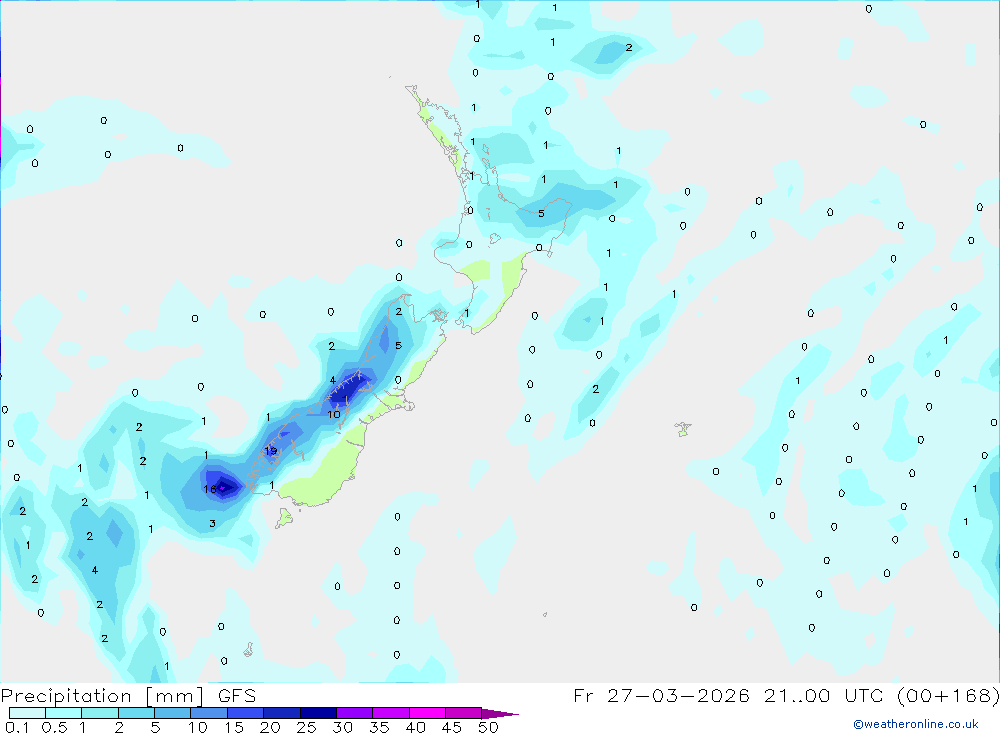The height and width of the screenshot is (733, 1000).
Task: Select the 40–45 mm magenta legend swatch
Action: pos(427,713)
